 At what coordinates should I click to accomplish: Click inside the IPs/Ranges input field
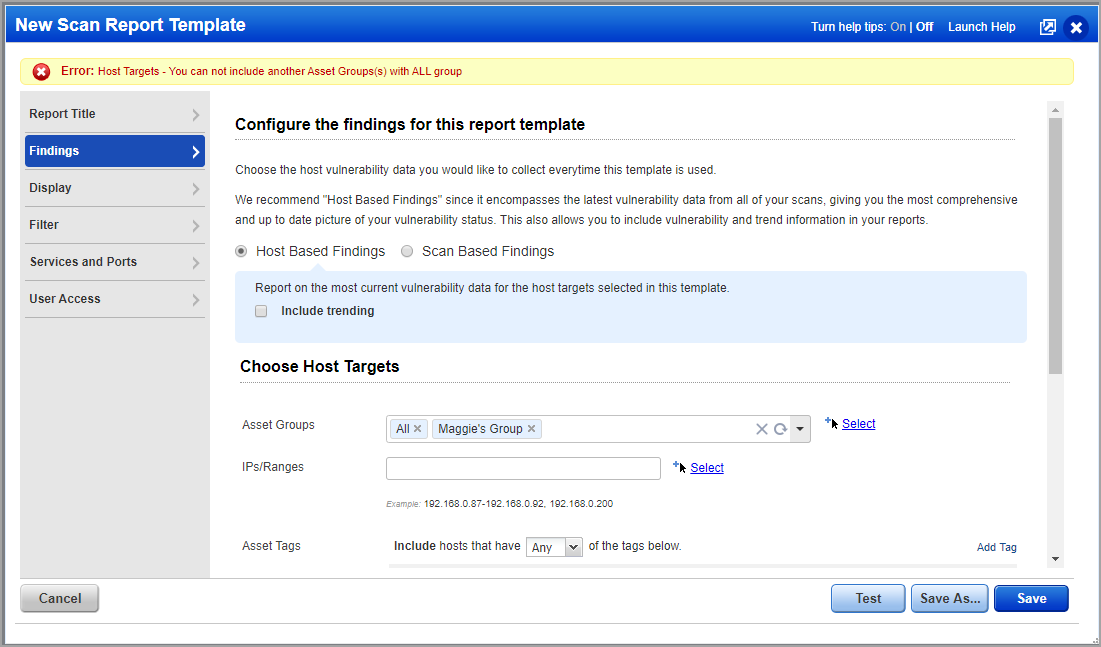click(x=522, y=467)
